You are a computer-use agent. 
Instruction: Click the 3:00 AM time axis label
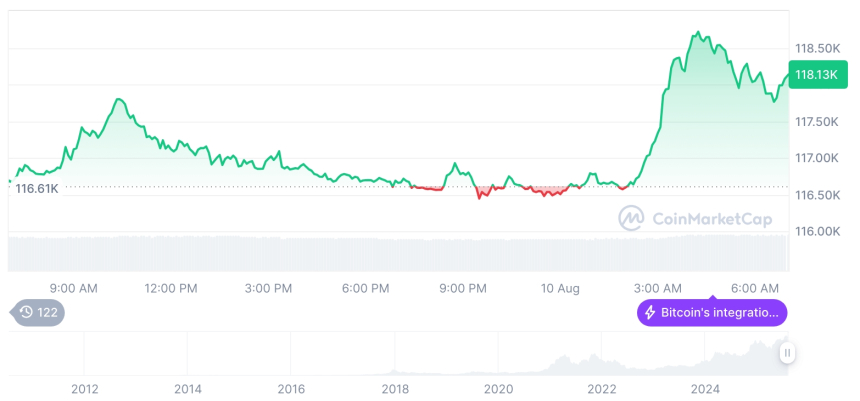[x=659, y=289]
